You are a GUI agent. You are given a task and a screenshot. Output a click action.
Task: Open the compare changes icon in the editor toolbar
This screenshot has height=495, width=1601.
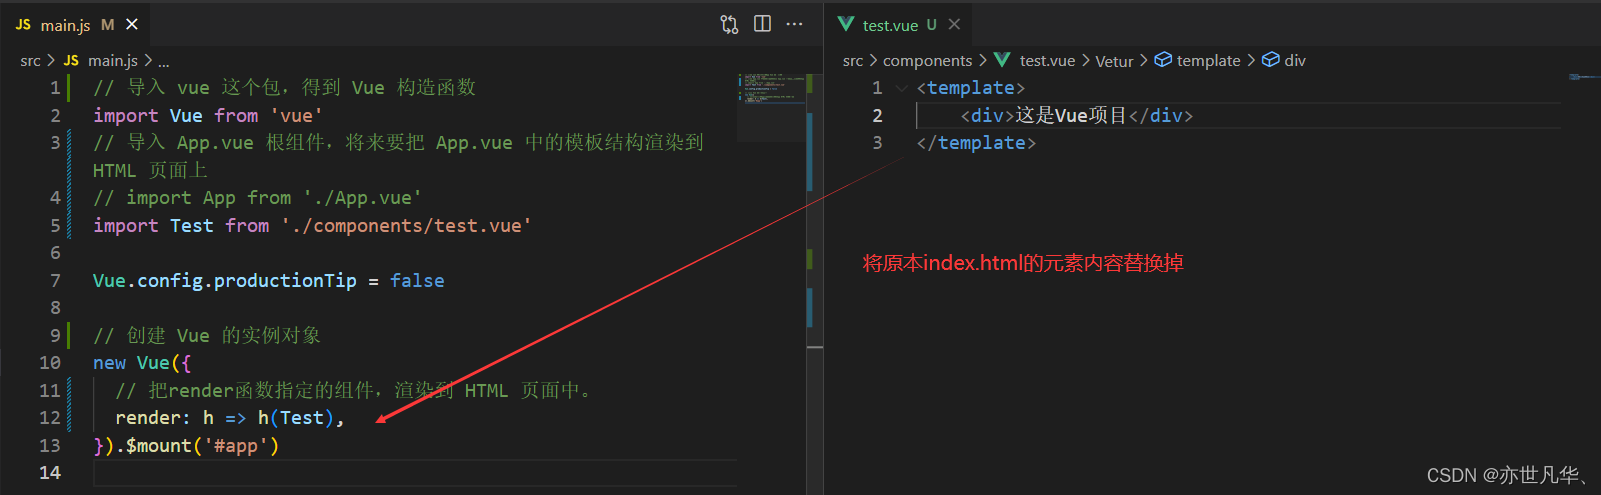729,24
